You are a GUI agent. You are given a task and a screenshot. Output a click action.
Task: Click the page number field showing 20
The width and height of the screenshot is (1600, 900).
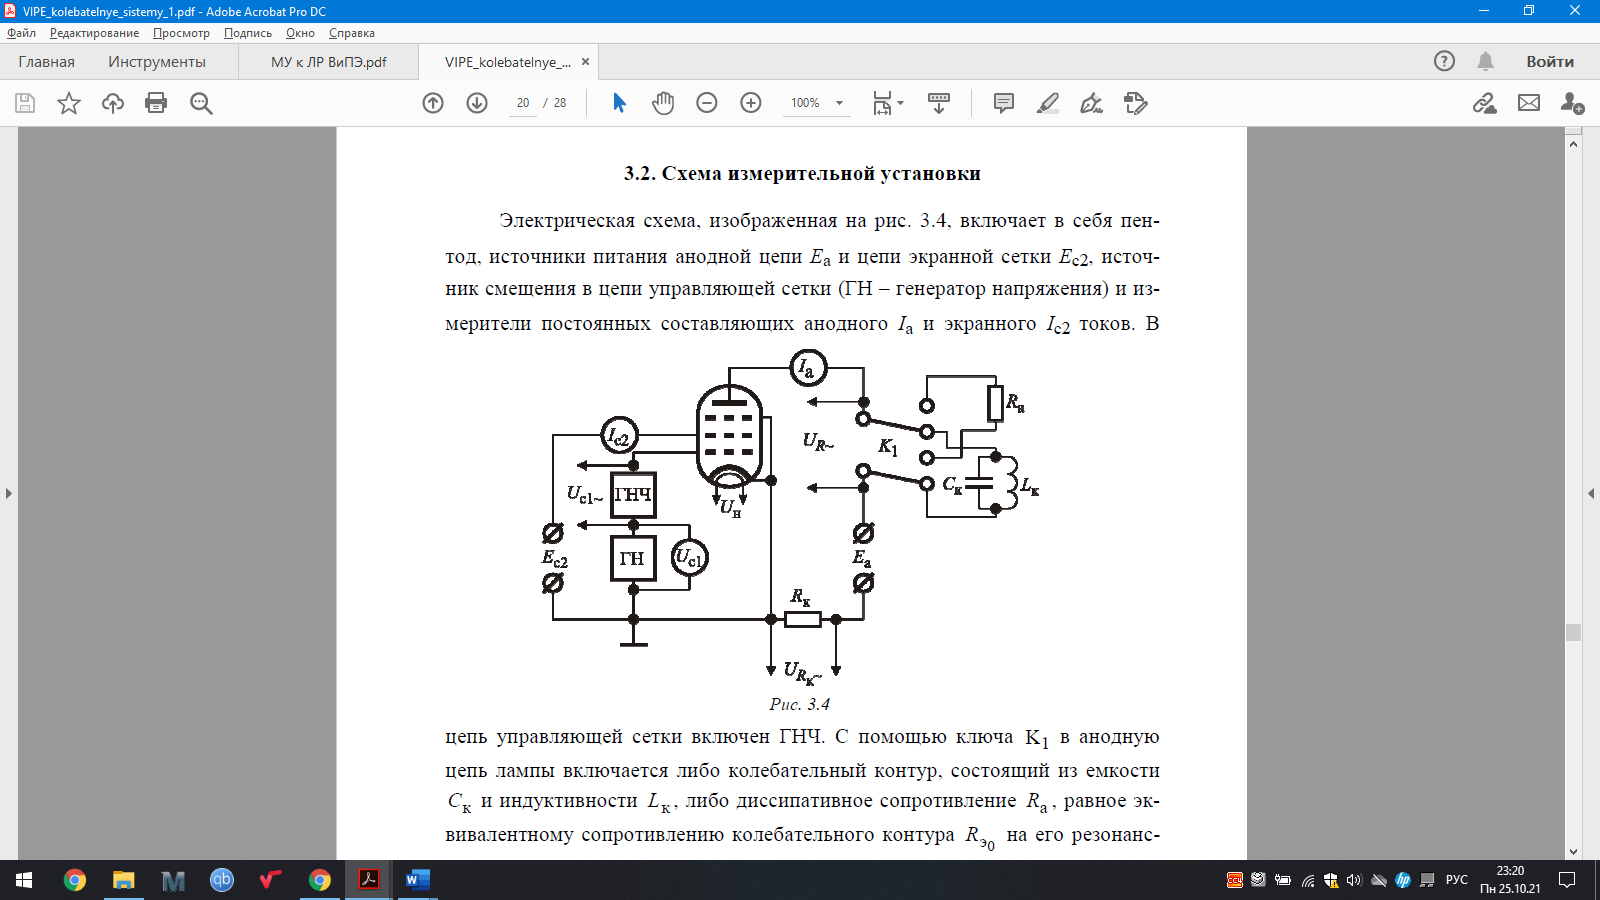523,103
